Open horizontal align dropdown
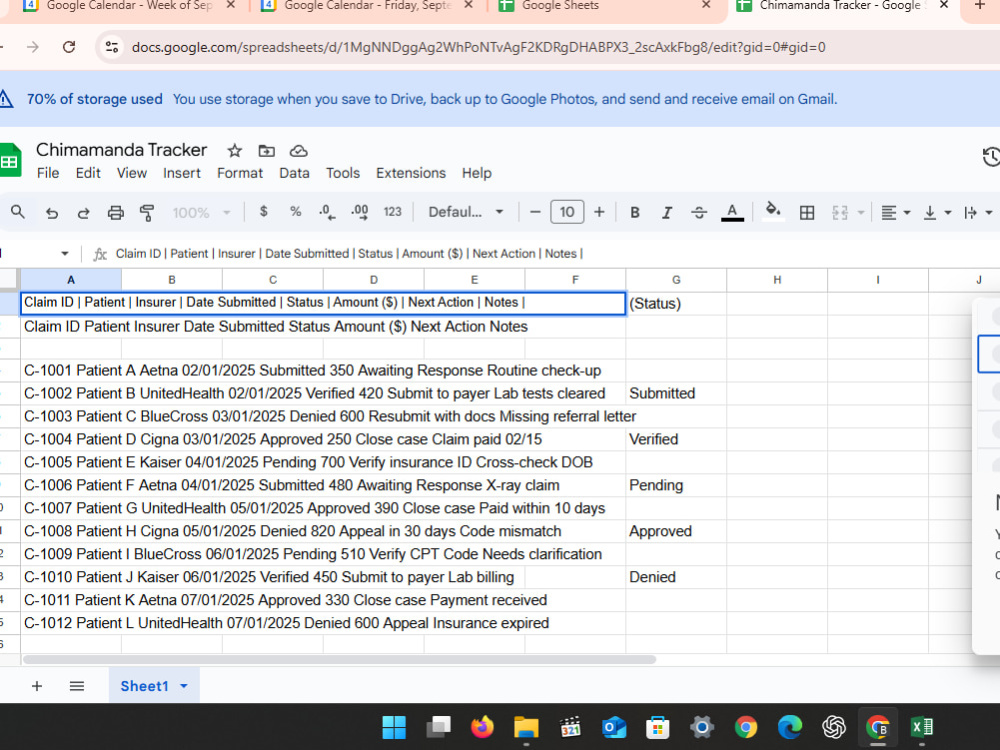 (x=895, y=212)
